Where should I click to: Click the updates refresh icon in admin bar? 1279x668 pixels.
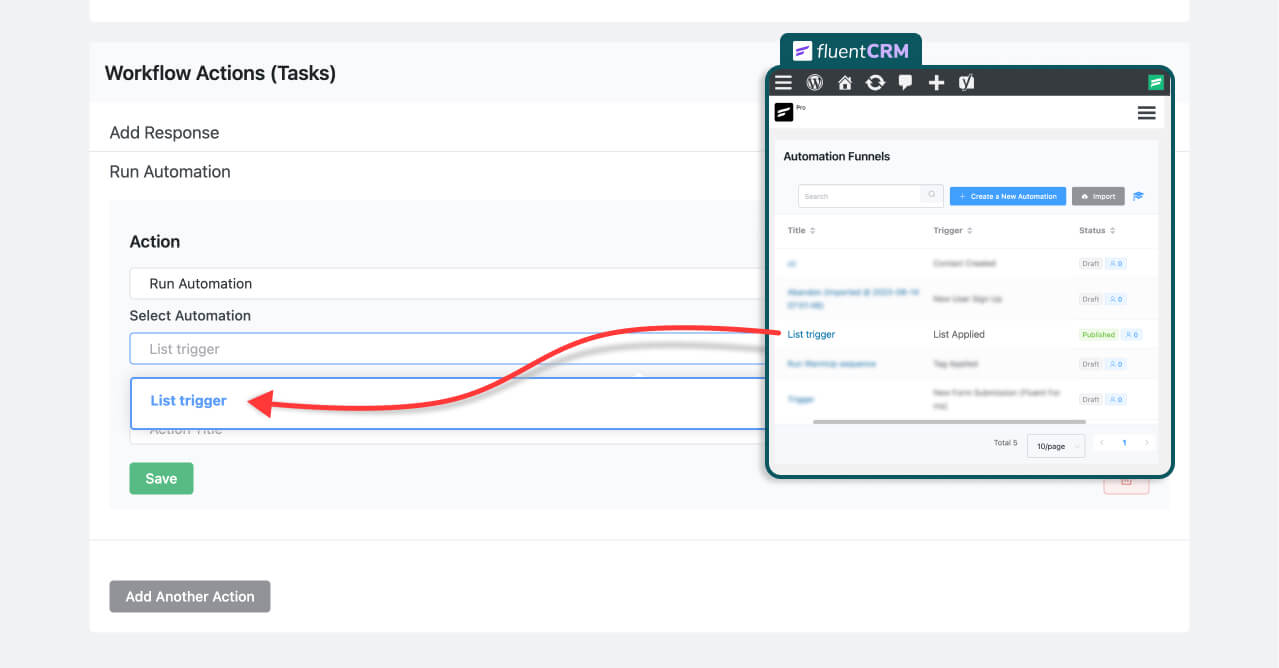point(875,82)
